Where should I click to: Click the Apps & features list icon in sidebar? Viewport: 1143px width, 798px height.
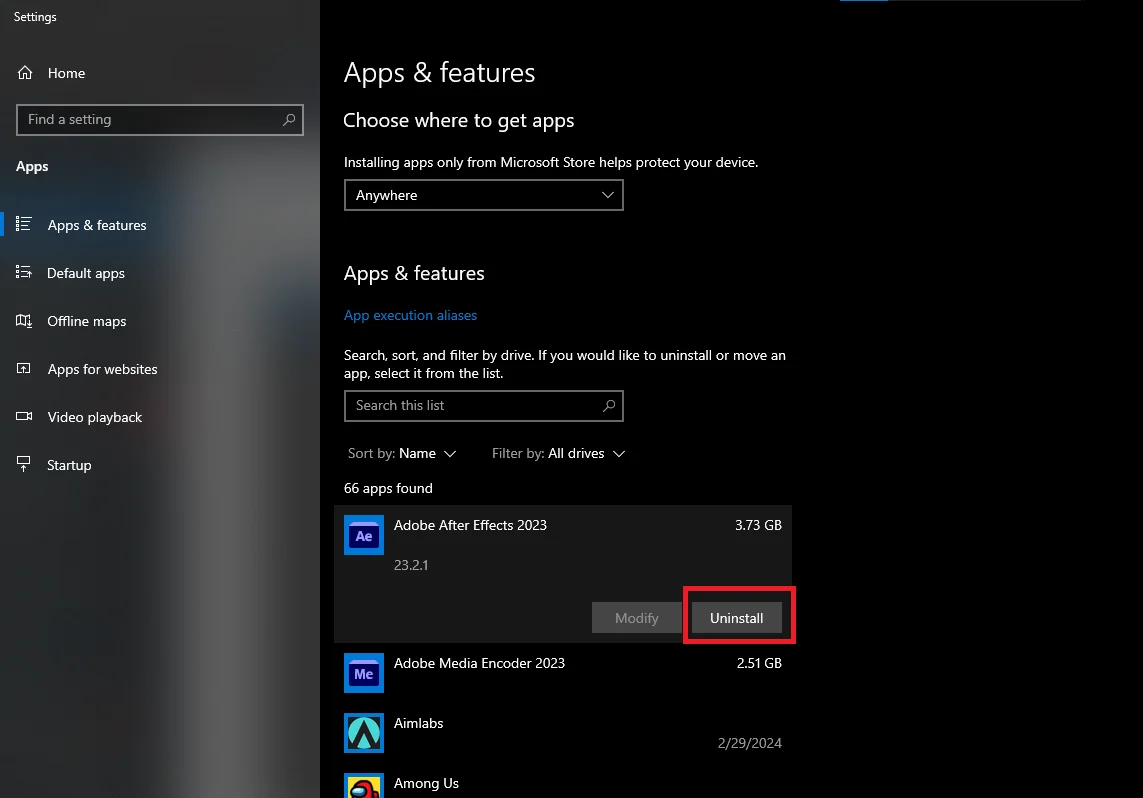pos(24,224)
